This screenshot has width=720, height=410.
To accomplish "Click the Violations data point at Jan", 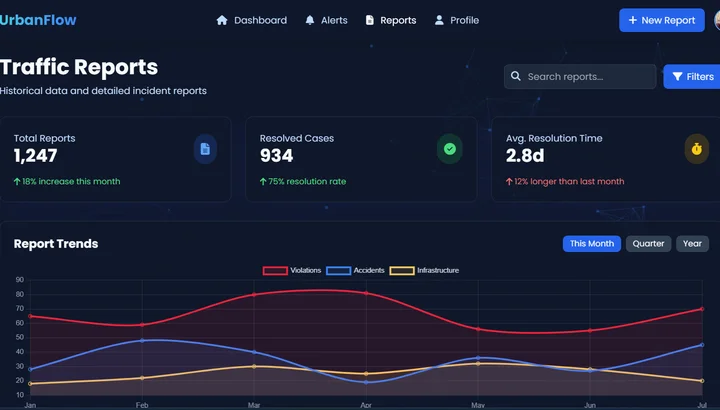I will [x=30, y=316].
